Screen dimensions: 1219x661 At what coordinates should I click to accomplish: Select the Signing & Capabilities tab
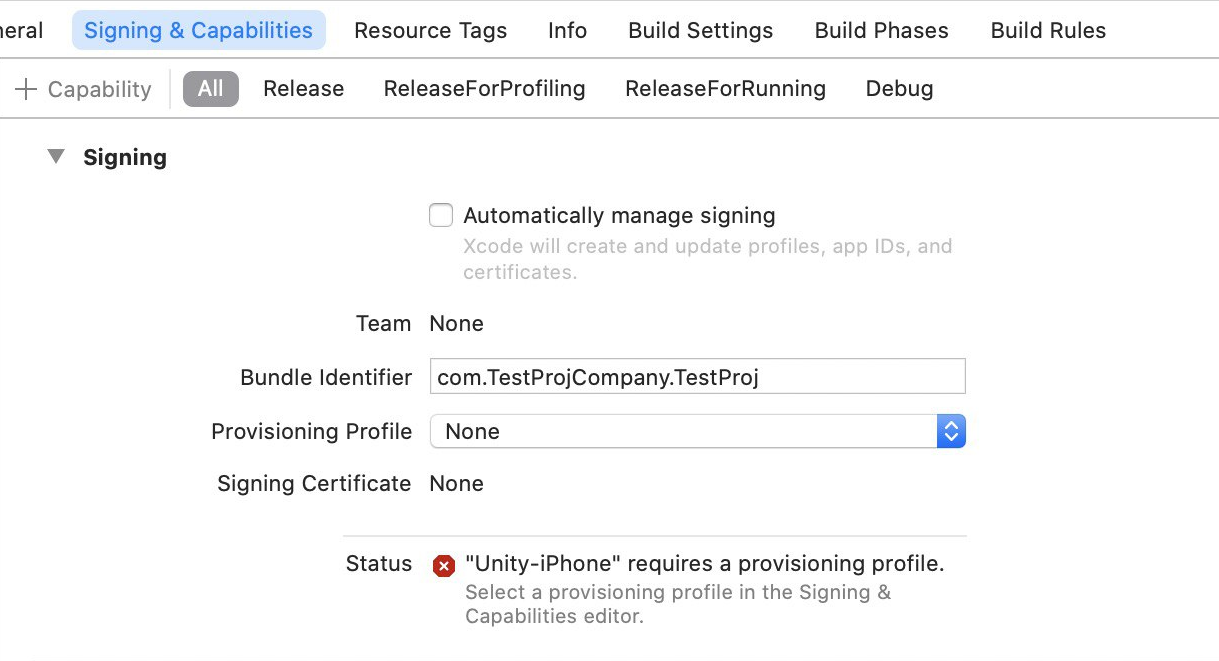point(198,31)
